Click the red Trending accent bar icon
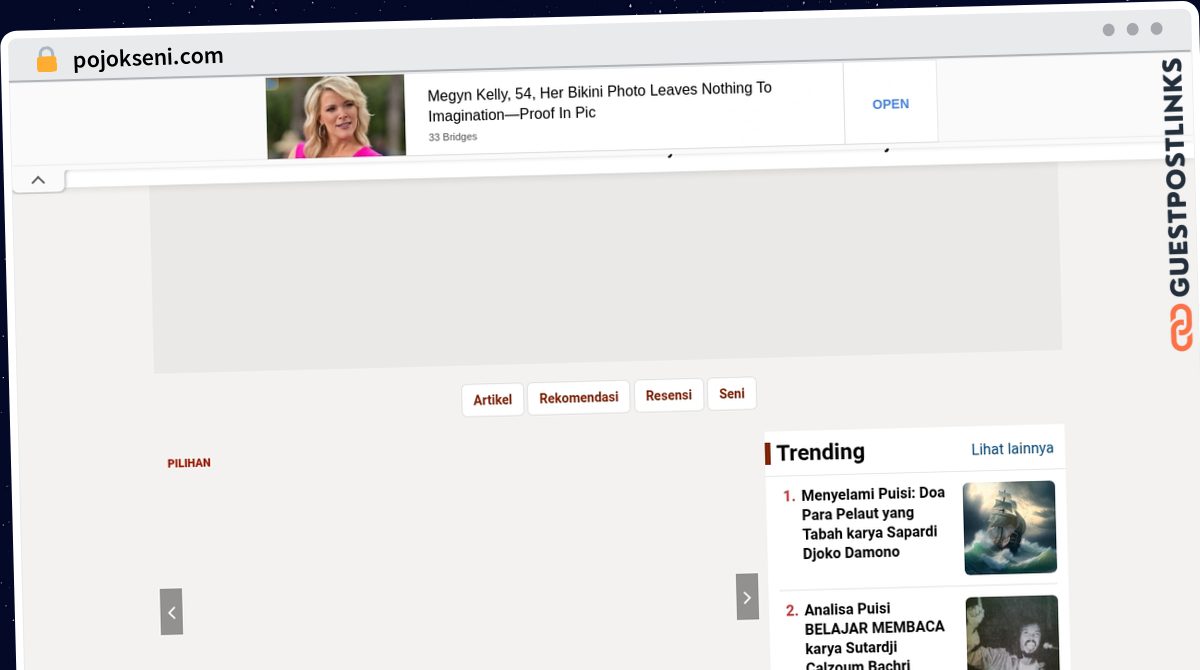 click(768, 453)
